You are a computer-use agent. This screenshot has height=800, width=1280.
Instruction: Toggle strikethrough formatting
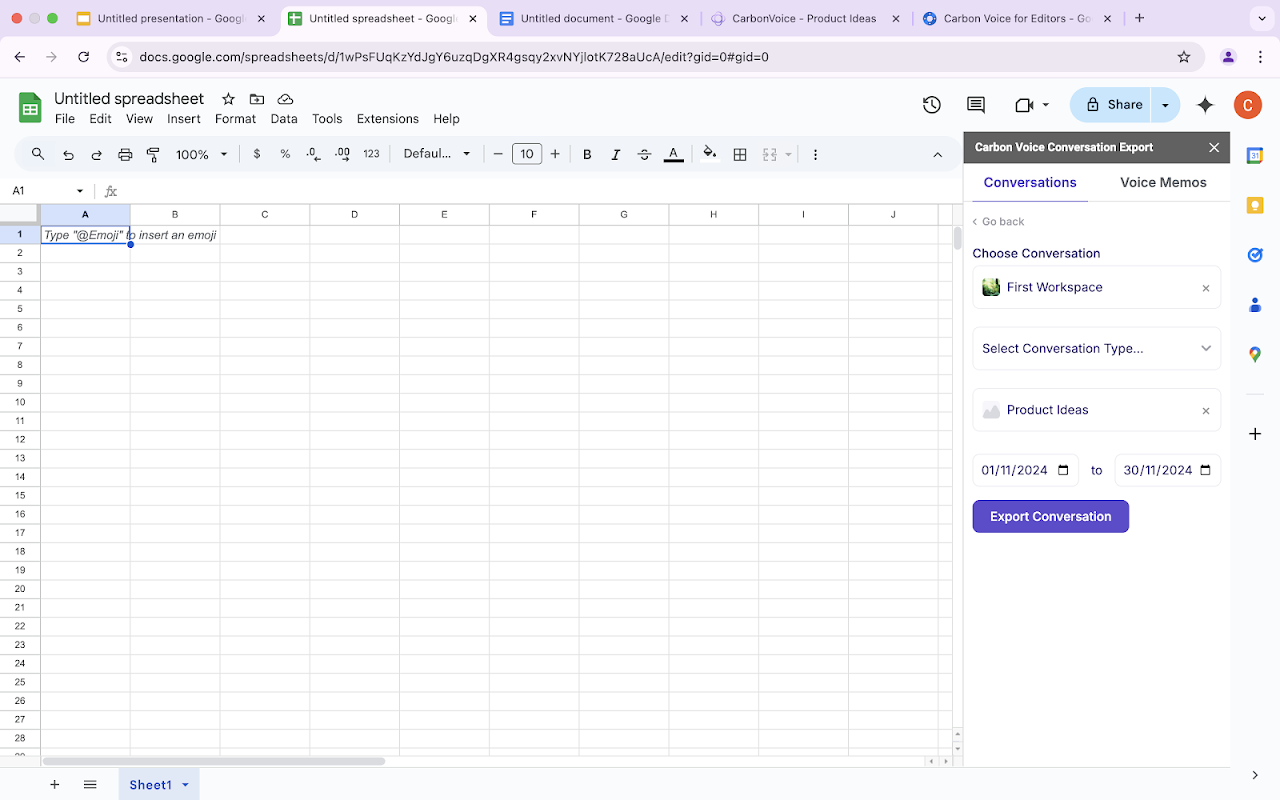tap(644, 154)
